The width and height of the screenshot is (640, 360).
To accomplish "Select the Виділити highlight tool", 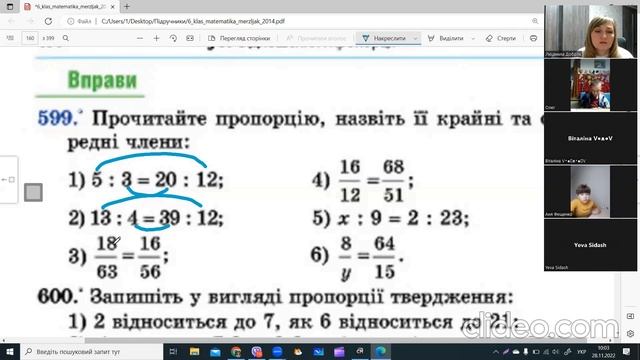I will 445,38.
